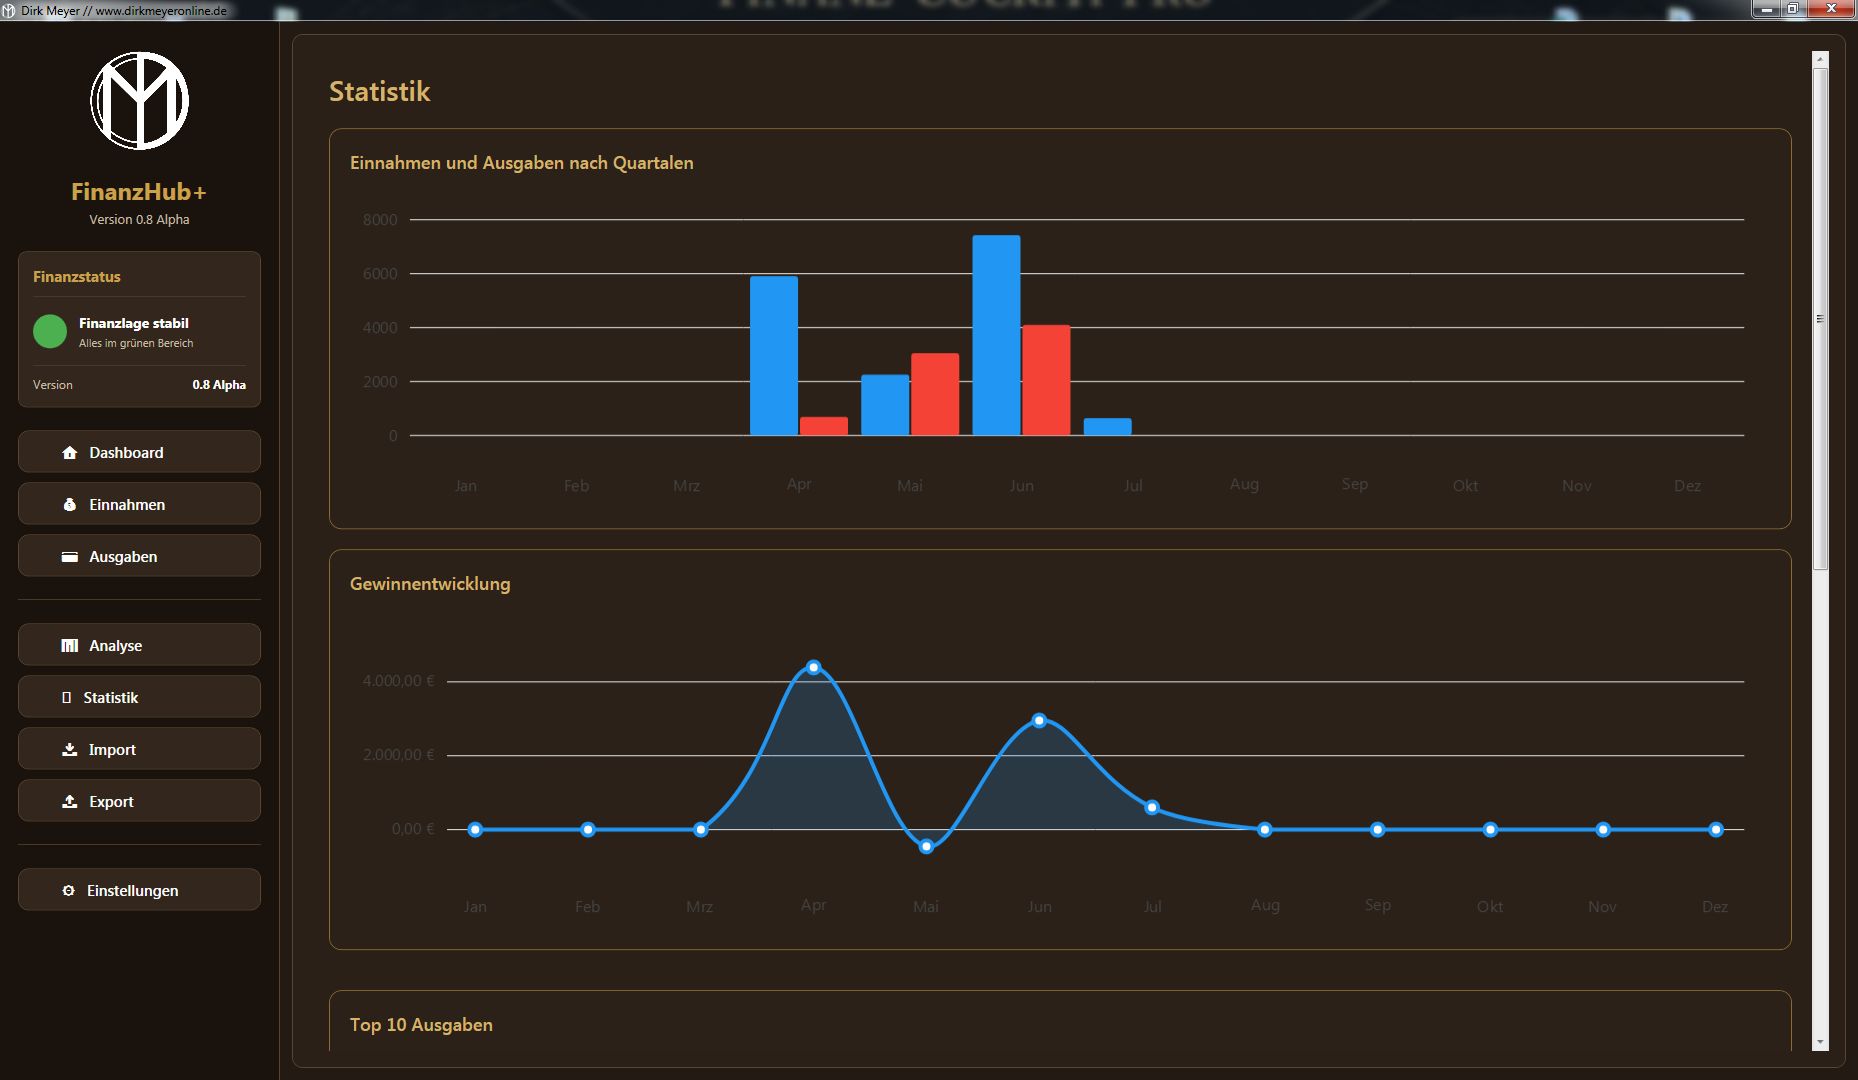Click the vertical scrollbar thumb
The height and width of the screenshot is (1080, 1858).
point(1820,319)
